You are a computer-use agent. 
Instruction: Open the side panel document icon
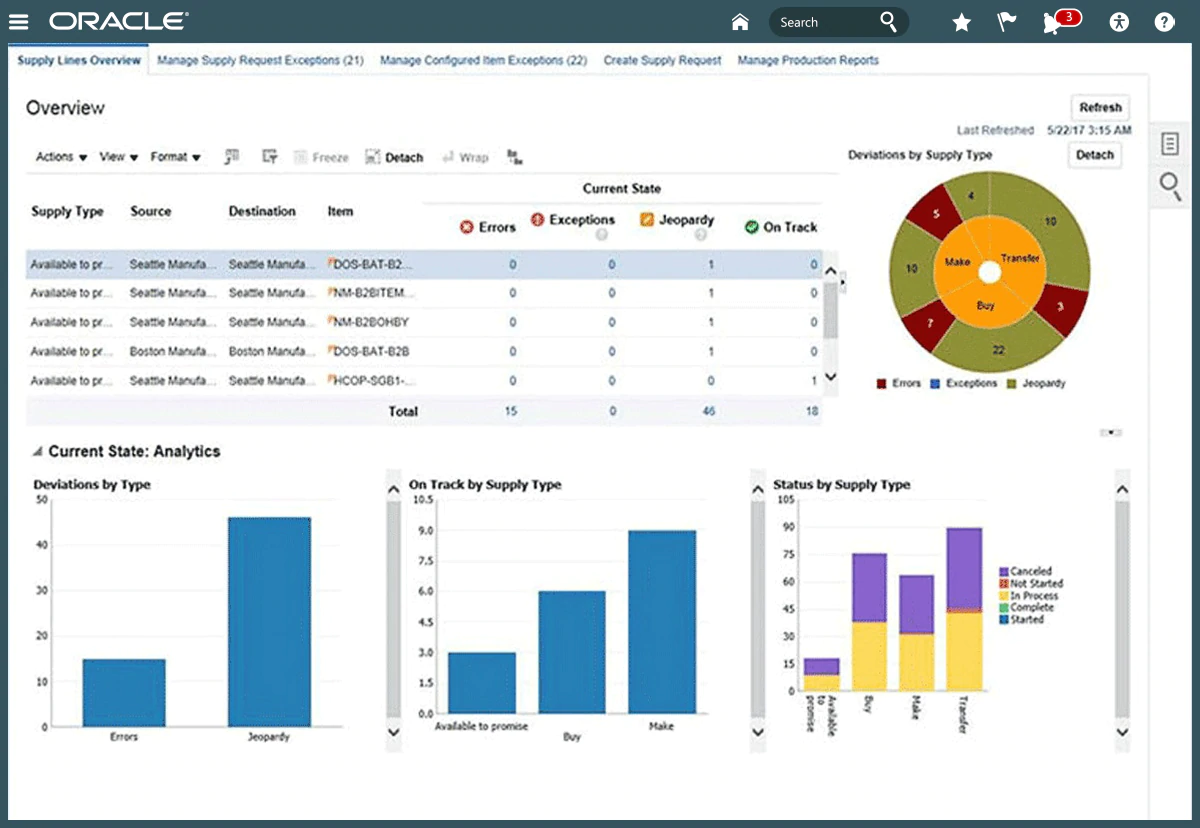pyautogui.click(x=1169, y=144)
